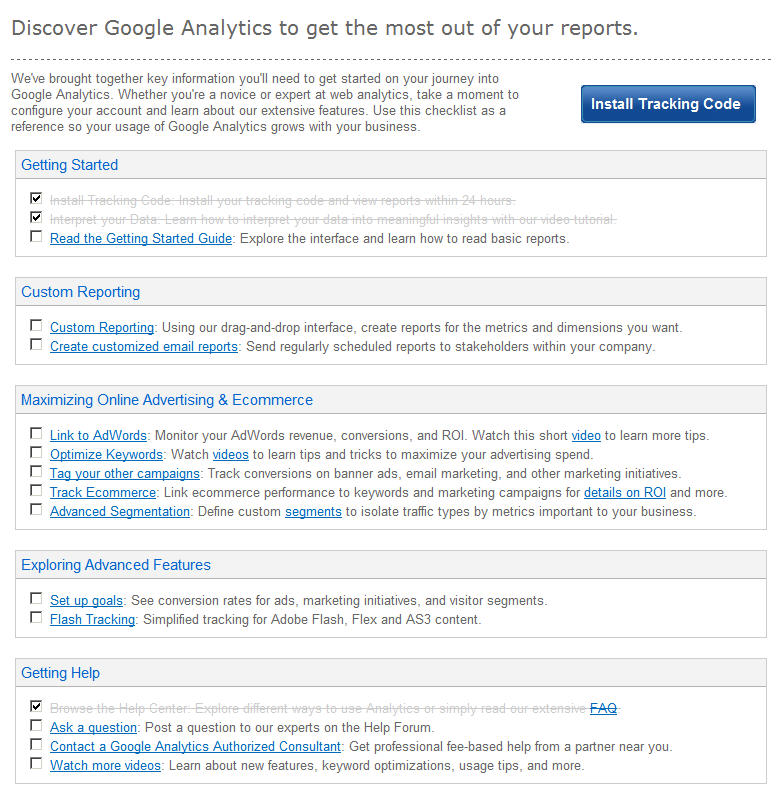Uncheck the Interpret your Data checkbox
The width and height of the screenshot is (776, 795).
coord(36,217)
